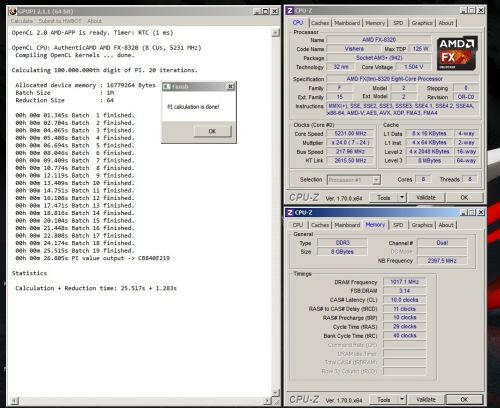Click the Calculation + Reduction time line
Image resolution: width=500 pixels, height=408 pixels.
(96, 288)
